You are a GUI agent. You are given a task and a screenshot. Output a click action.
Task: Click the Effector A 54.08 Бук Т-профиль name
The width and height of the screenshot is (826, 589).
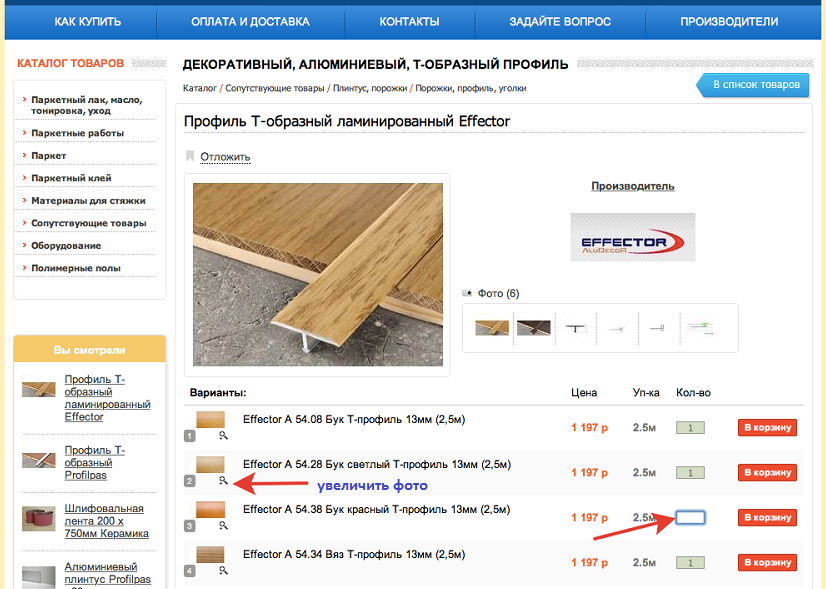click(354, 420)
